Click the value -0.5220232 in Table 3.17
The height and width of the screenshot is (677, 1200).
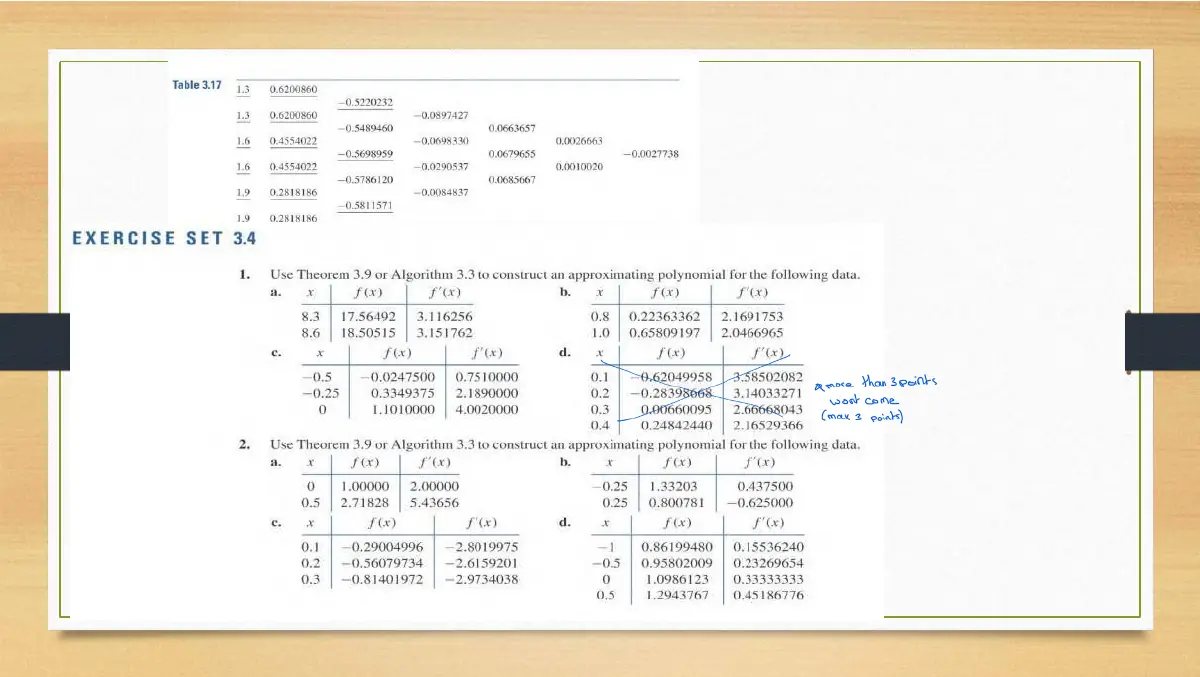(365, 102)
